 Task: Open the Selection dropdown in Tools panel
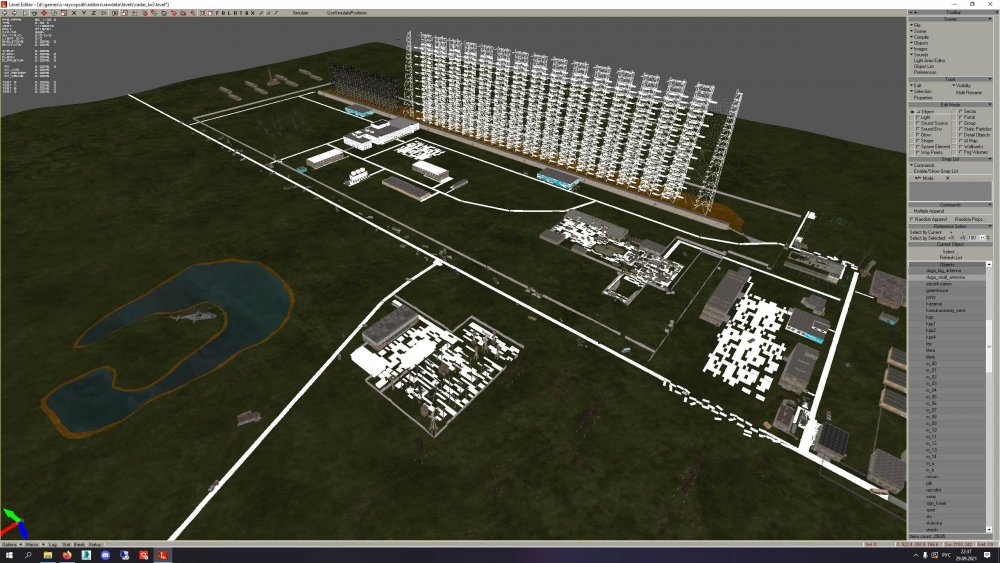pyautogui.click(x=921, y=91)
